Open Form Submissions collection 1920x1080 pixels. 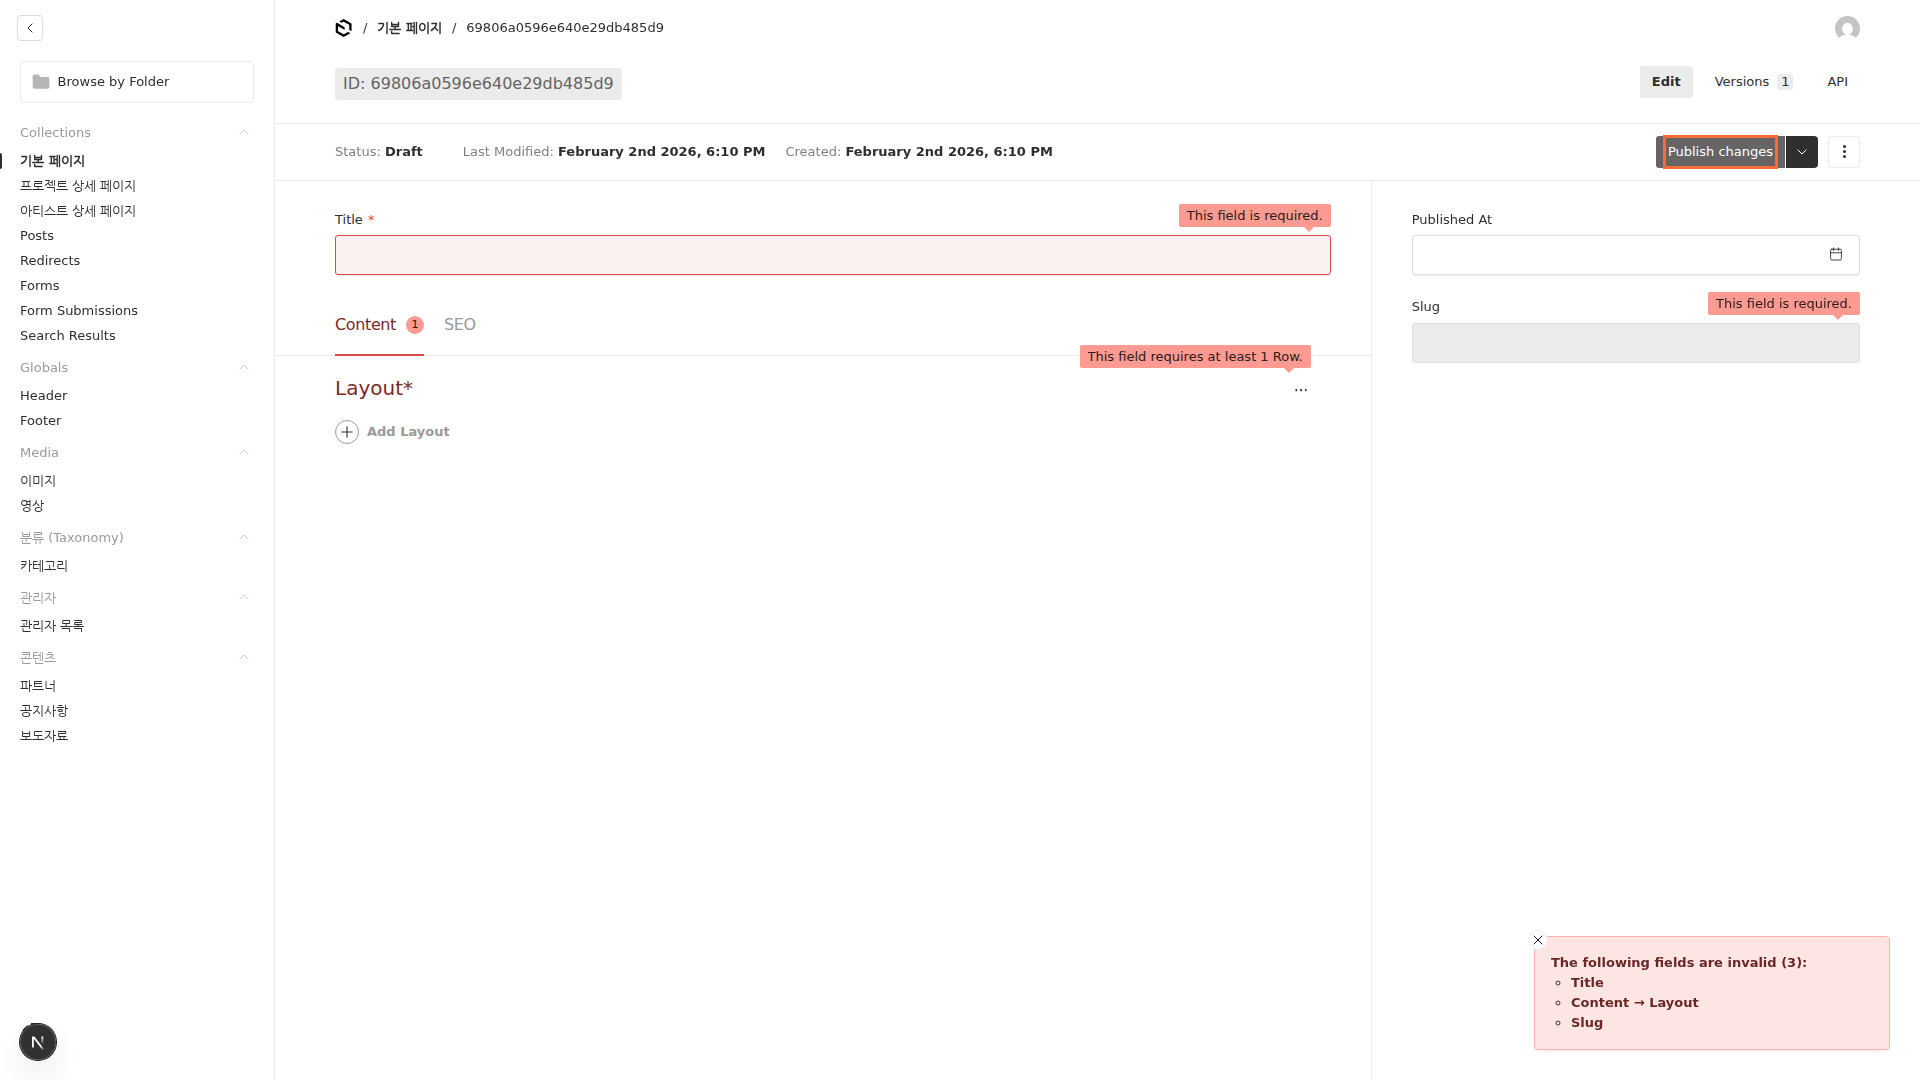coord(79,311)
